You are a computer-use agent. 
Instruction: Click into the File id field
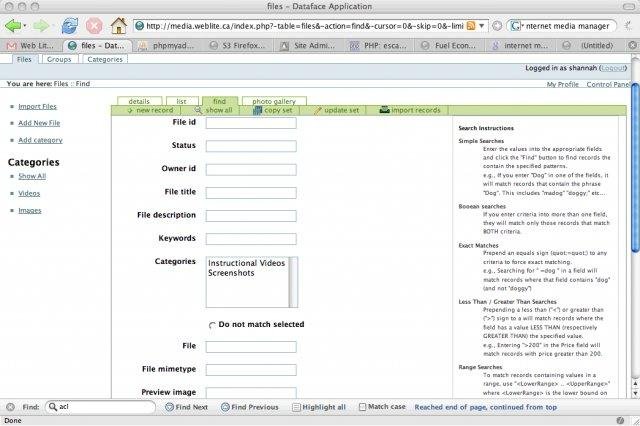tap(251, 123)
